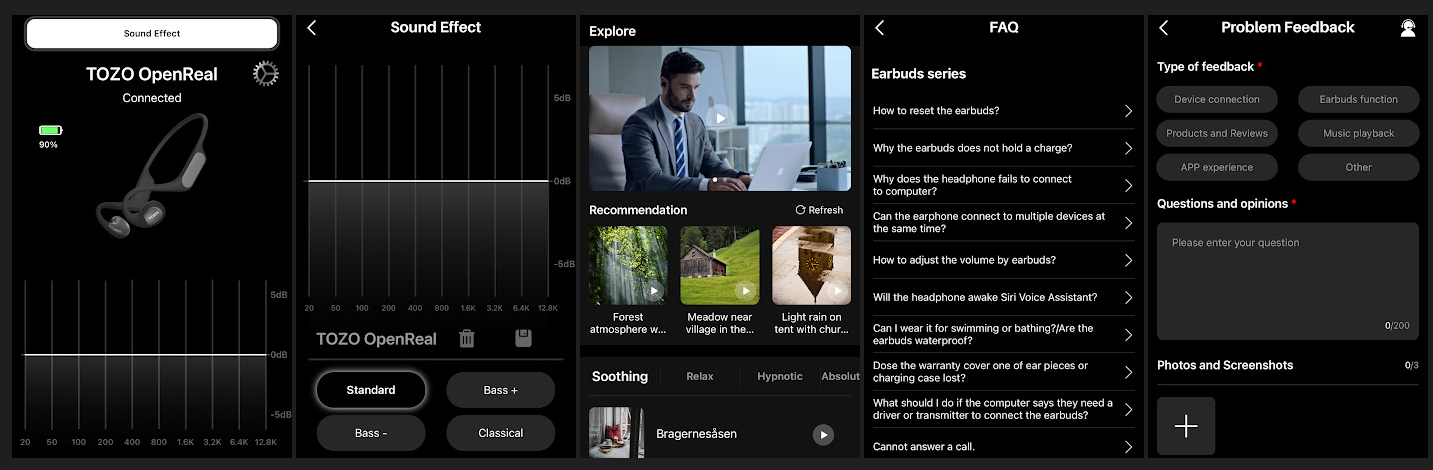The height and width of the screenshot is (470, 1433).
Task: Open the Forest atmosphere thumbnail
Action: click(x=628, y=265)
